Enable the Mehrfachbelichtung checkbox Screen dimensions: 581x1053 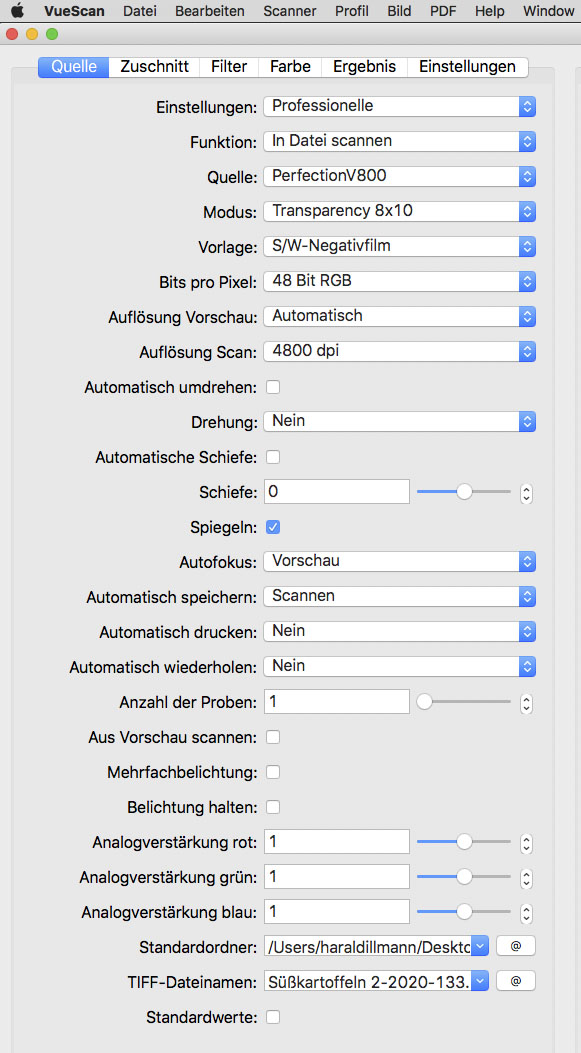pos(273,772)
